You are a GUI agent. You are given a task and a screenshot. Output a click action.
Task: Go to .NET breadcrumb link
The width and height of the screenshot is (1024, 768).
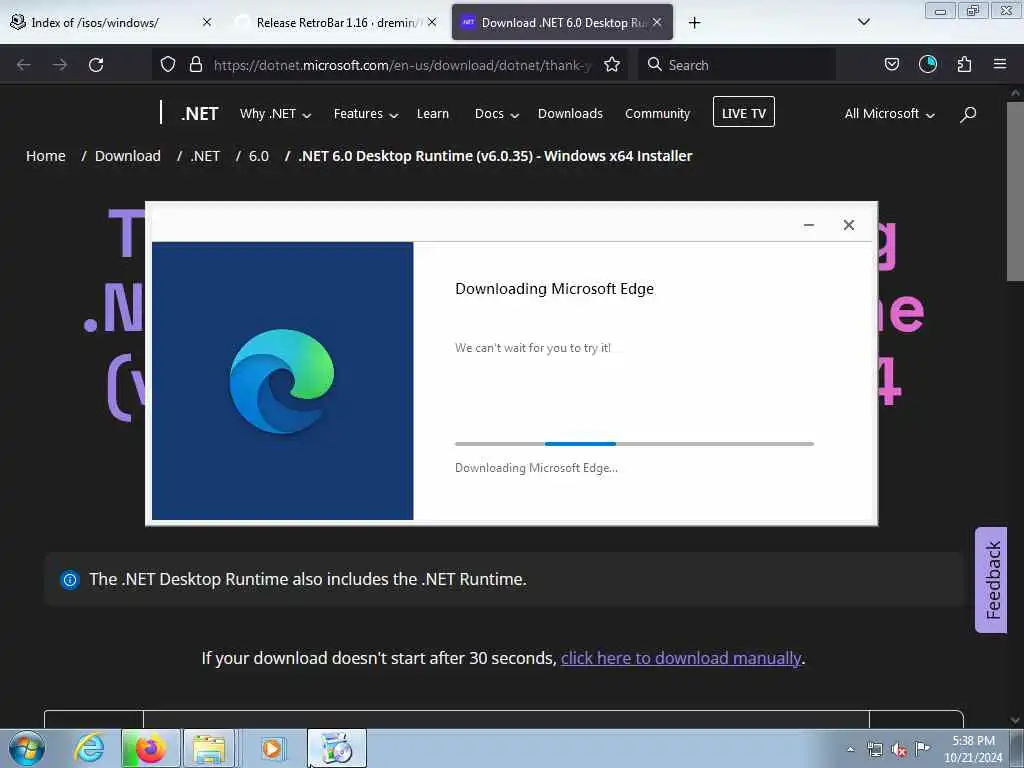point(205,156)
